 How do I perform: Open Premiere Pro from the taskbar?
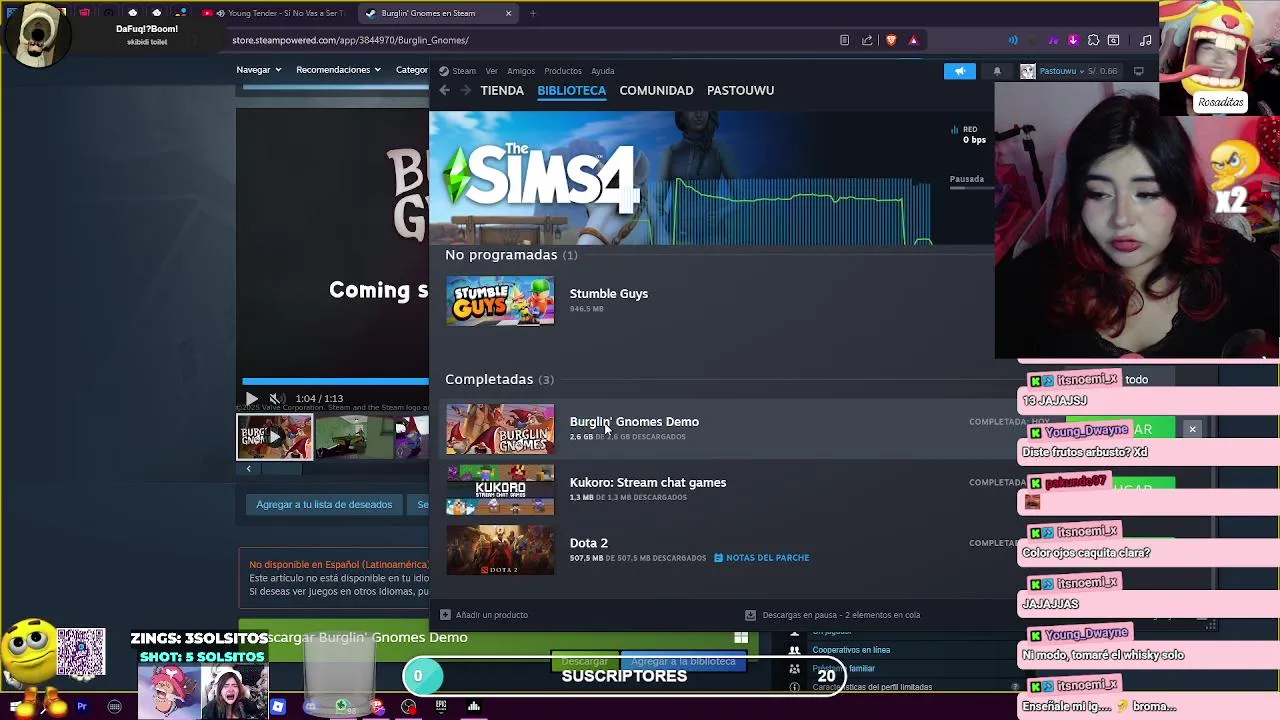[82, 707]
